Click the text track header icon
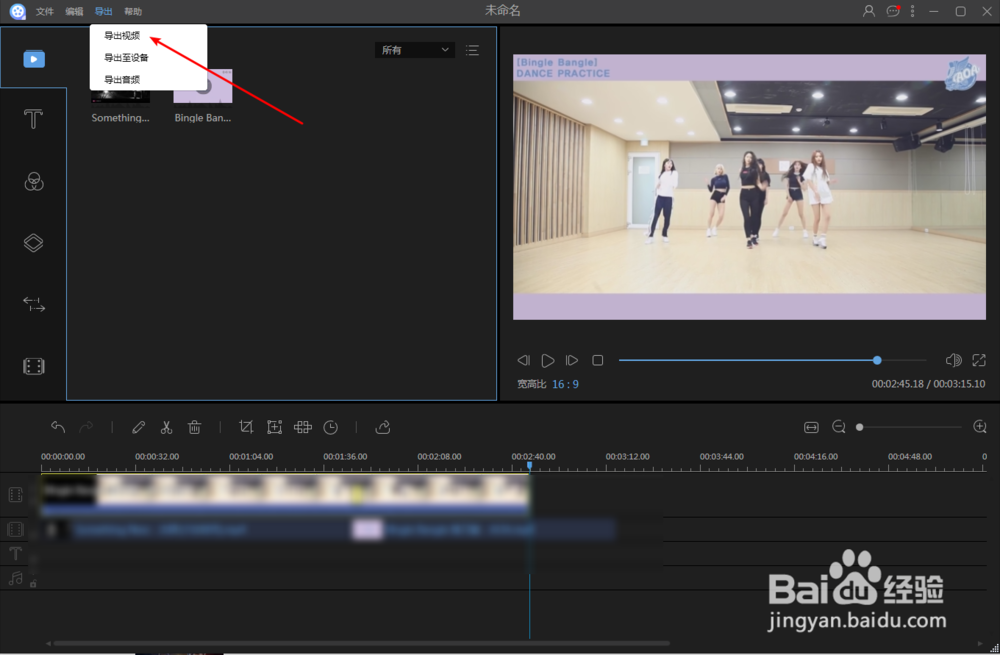Viewport: 1000px width, 655px height. pos(15,553)
